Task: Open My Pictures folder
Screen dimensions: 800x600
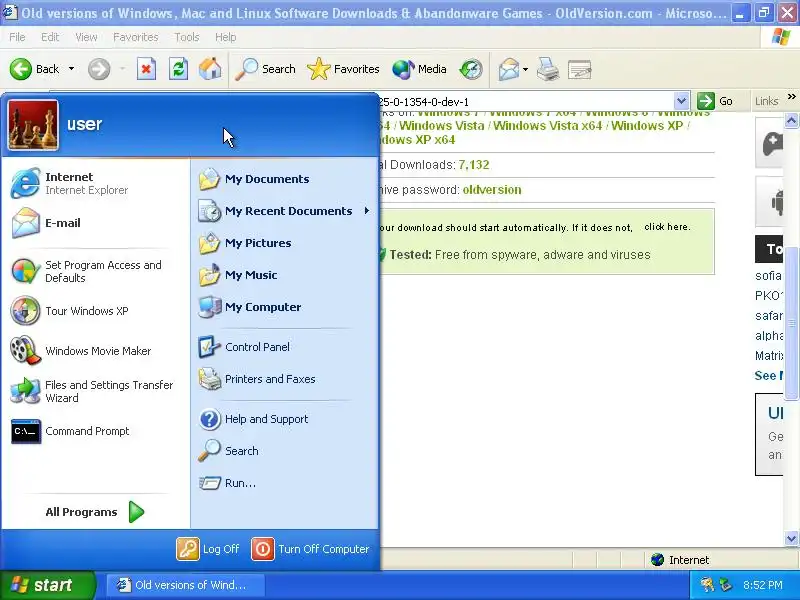Action: click(x=284, y=243)
